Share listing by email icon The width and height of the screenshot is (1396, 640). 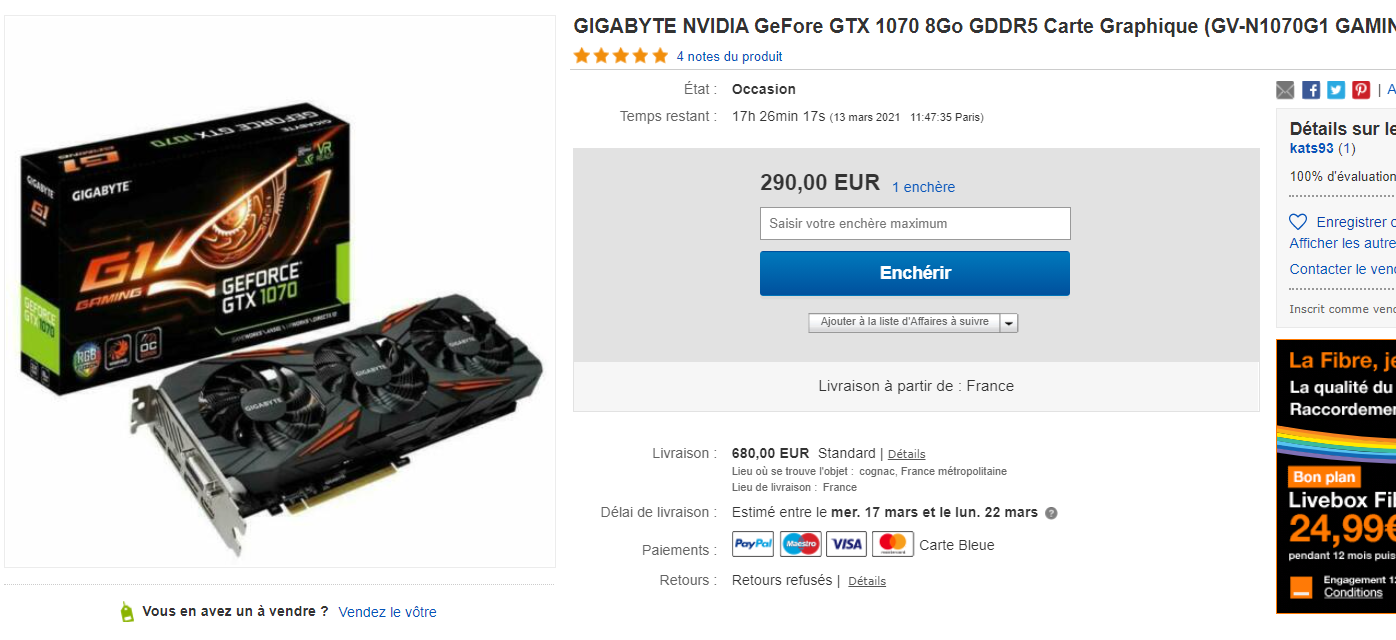tap(1285, 90)
